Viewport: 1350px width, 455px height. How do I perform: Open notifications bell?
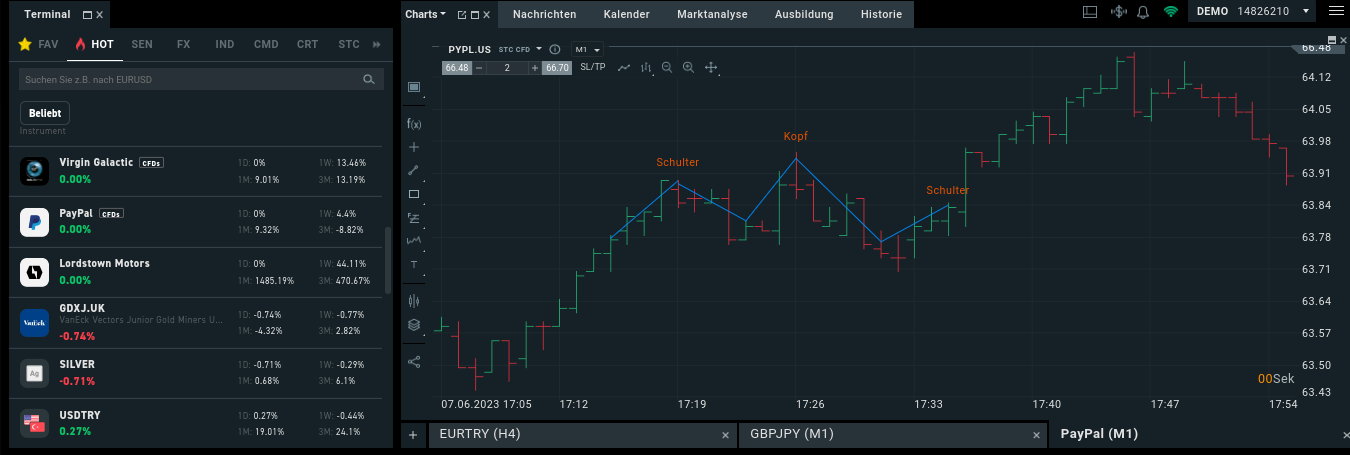(x=1143, y=12)
